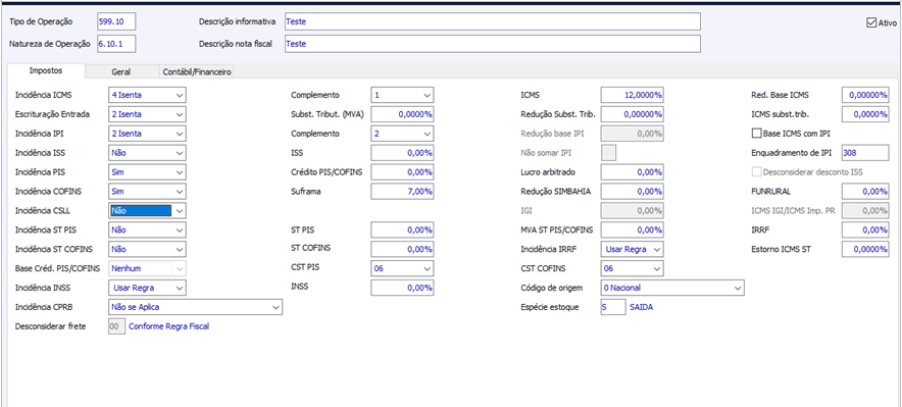This screenshot has width=902, height=407.
Task: Open the Código de origem dropdown
Action: pos(672,287)
